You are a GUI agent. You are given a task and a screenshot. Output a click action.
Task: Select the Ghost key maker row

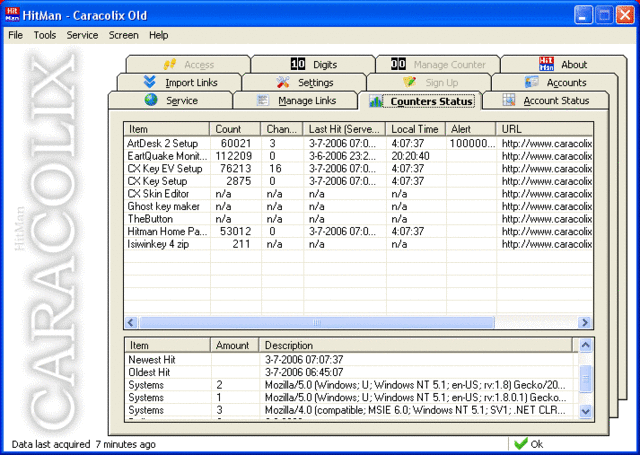tap(358, 206)
